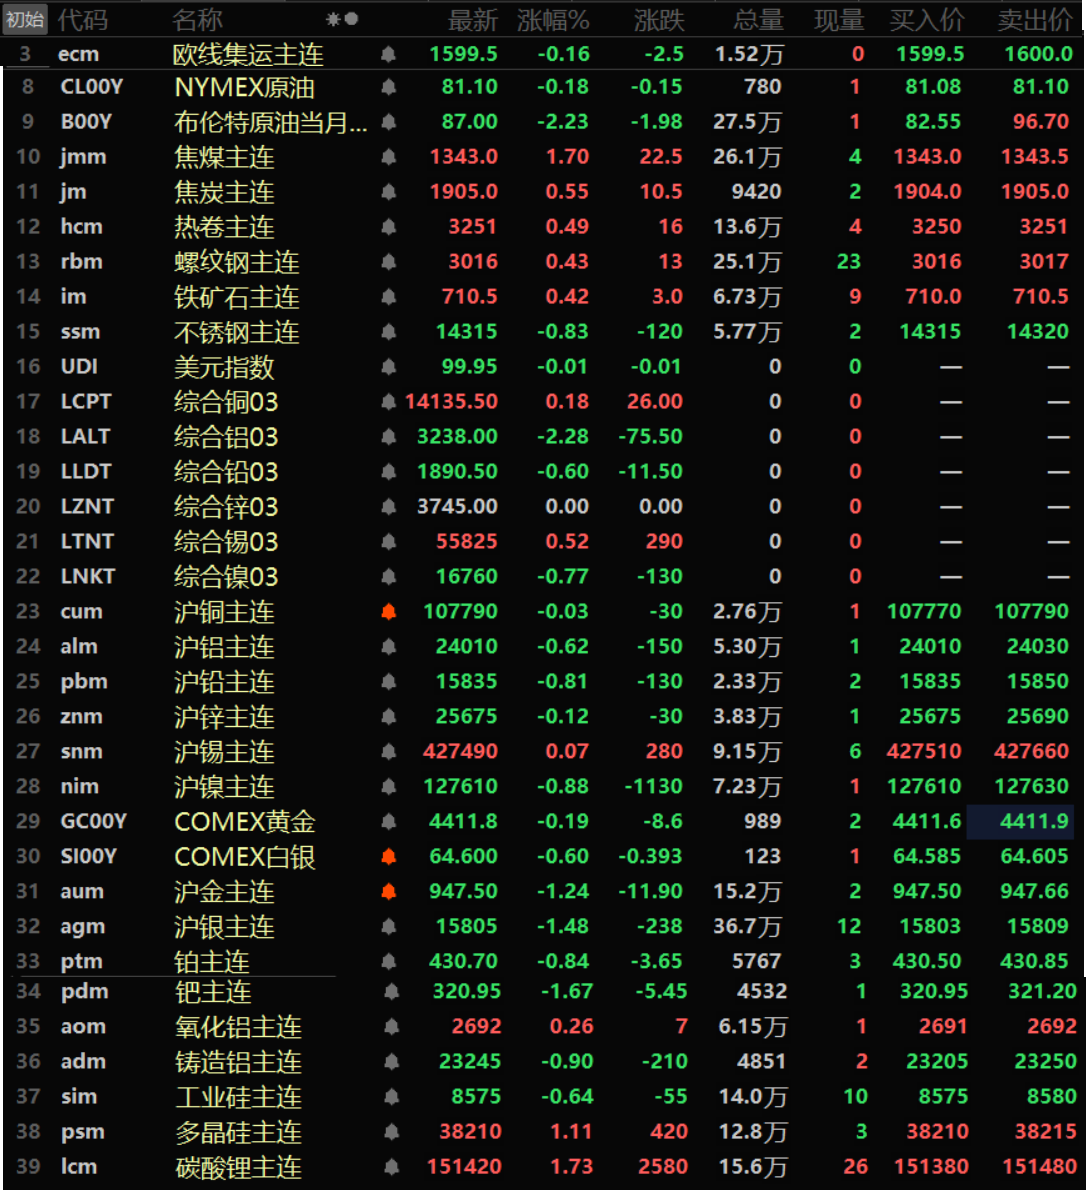The width and height of the screenshot is (1086, 1190).
Task: Click alert bell for 螺纹钢主连
Action: tap(389, 262)
